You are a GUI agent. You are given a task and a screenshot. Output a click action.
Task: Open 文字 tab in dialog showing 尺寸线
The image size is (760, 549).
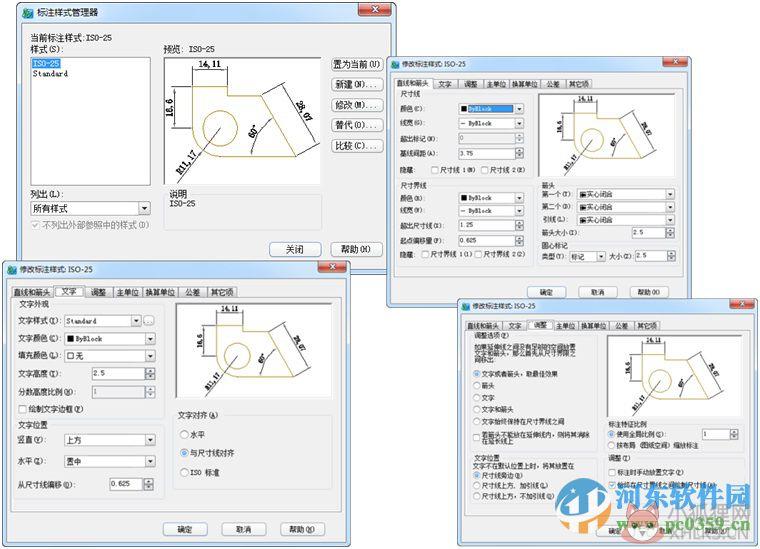pos(445,84)
